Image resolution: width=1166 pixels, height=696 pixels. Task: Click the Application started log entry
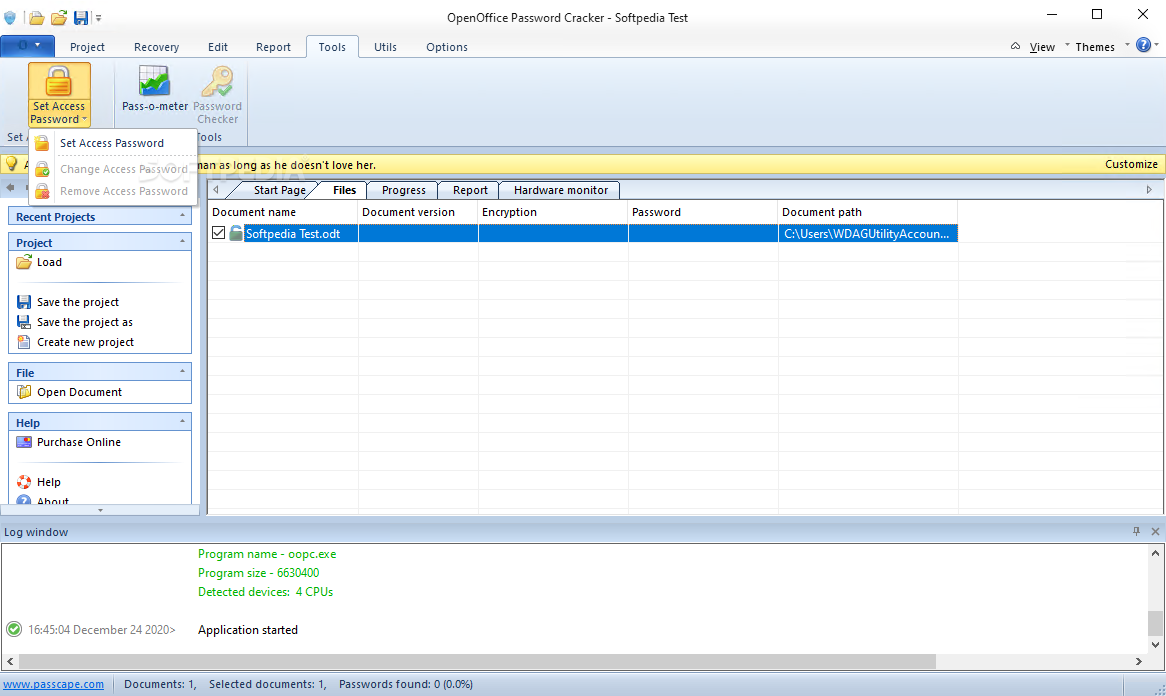pyautogui.click(x=248, y=630)
